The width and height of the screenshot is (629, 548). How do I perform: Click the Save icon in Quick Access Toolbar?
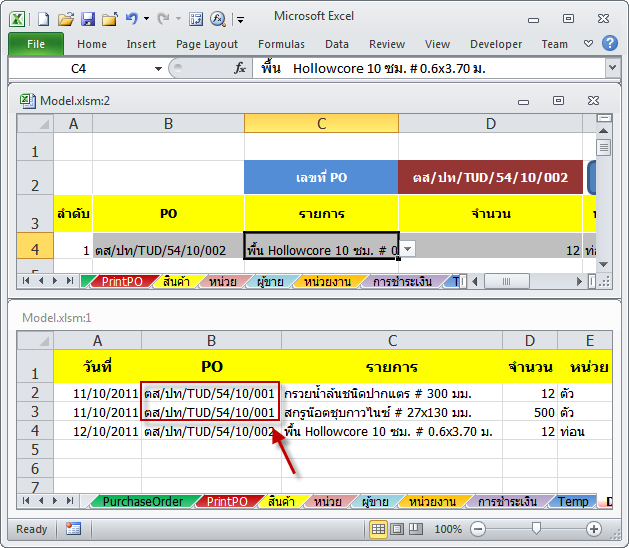[x=88, y=19]
